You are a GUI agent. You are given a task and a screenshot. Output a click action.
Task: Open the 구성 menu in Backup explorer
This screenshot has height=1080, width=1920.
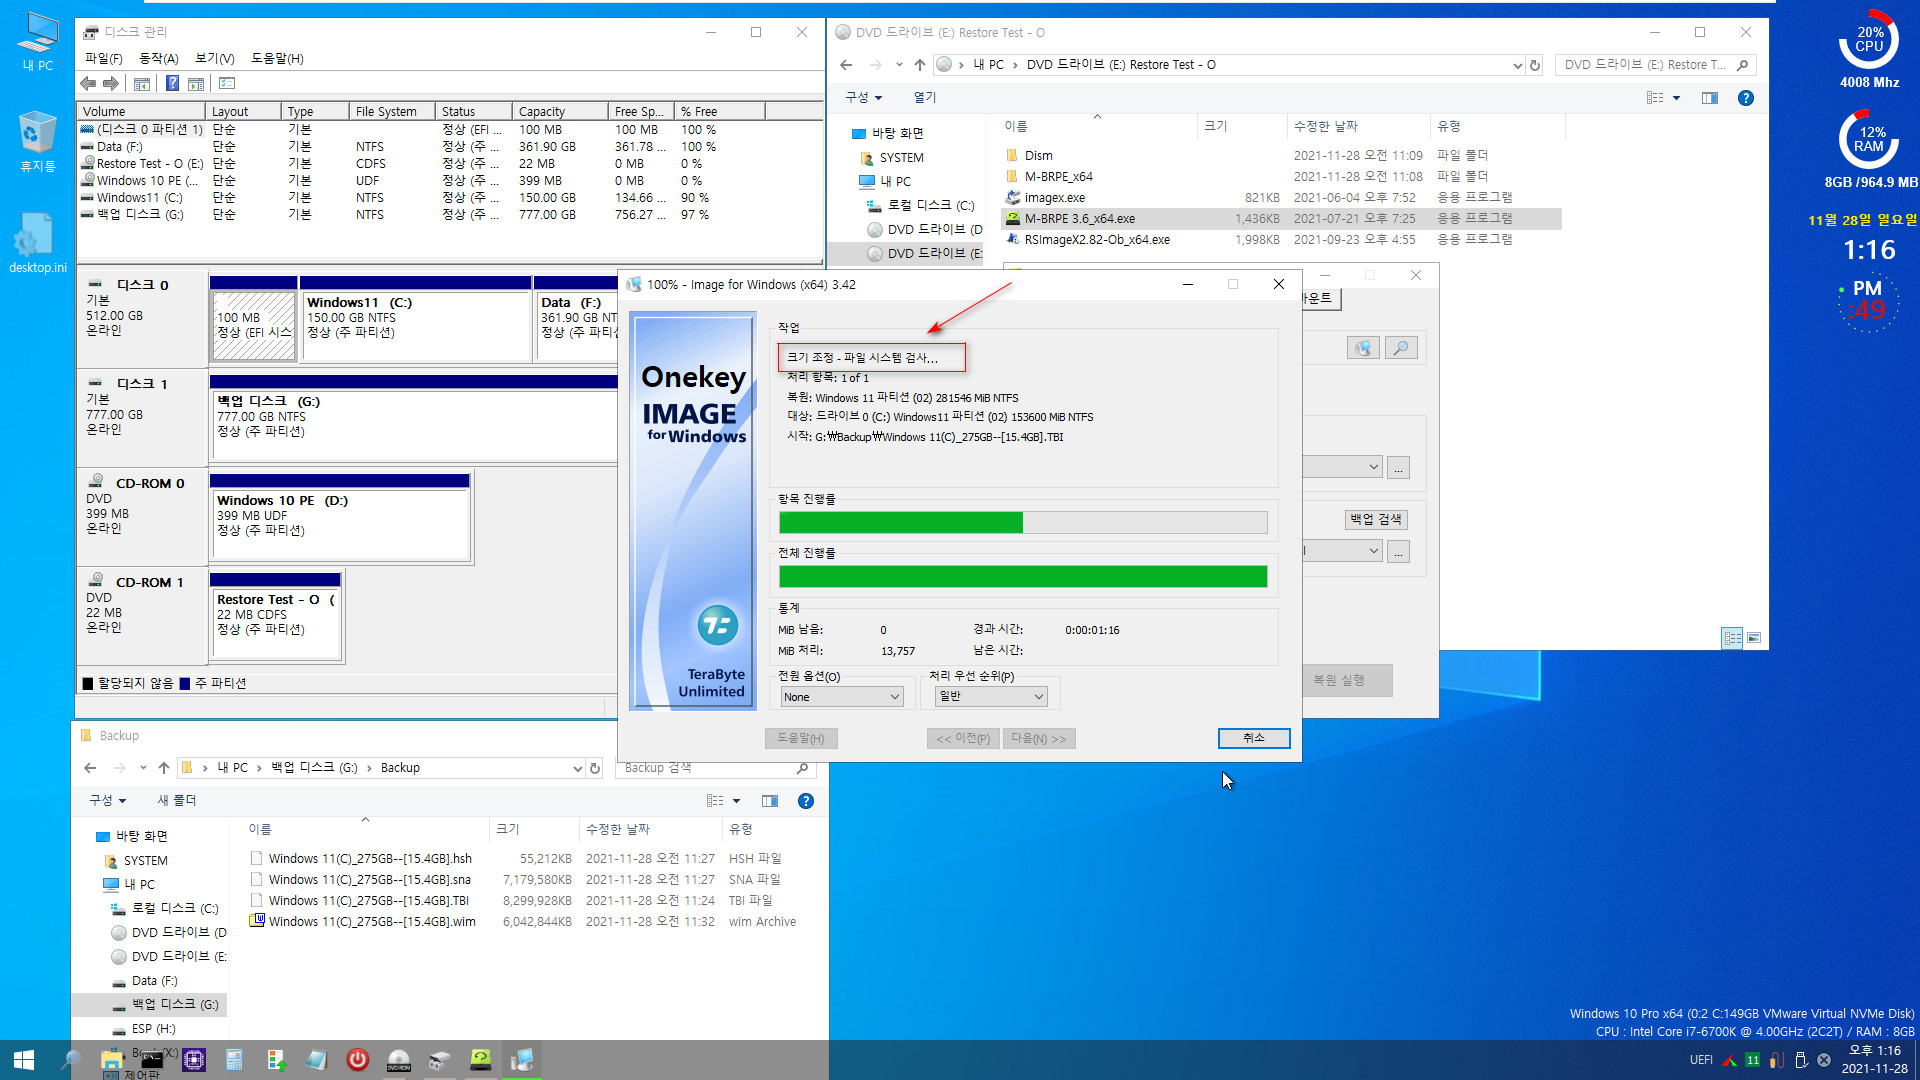pyautogui.click(x=108, y=801)
